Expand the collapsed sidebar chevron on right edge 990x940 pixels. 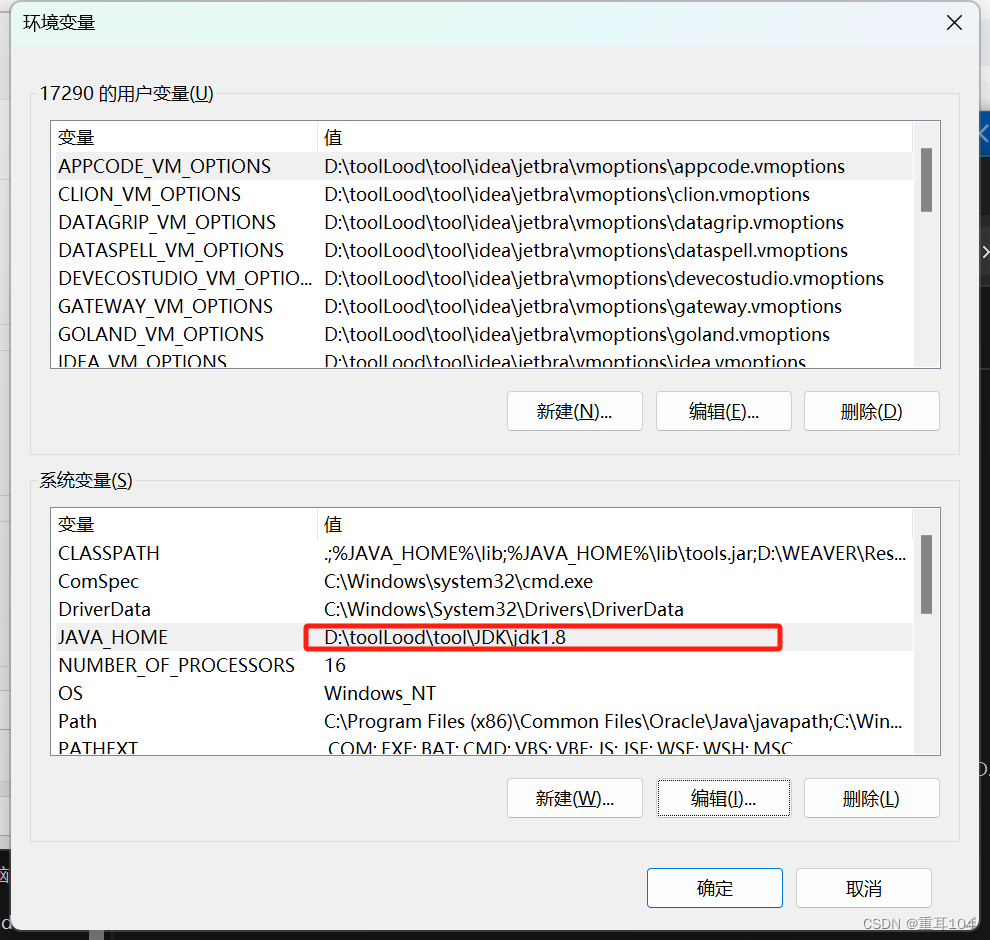(x=984, y=251)
